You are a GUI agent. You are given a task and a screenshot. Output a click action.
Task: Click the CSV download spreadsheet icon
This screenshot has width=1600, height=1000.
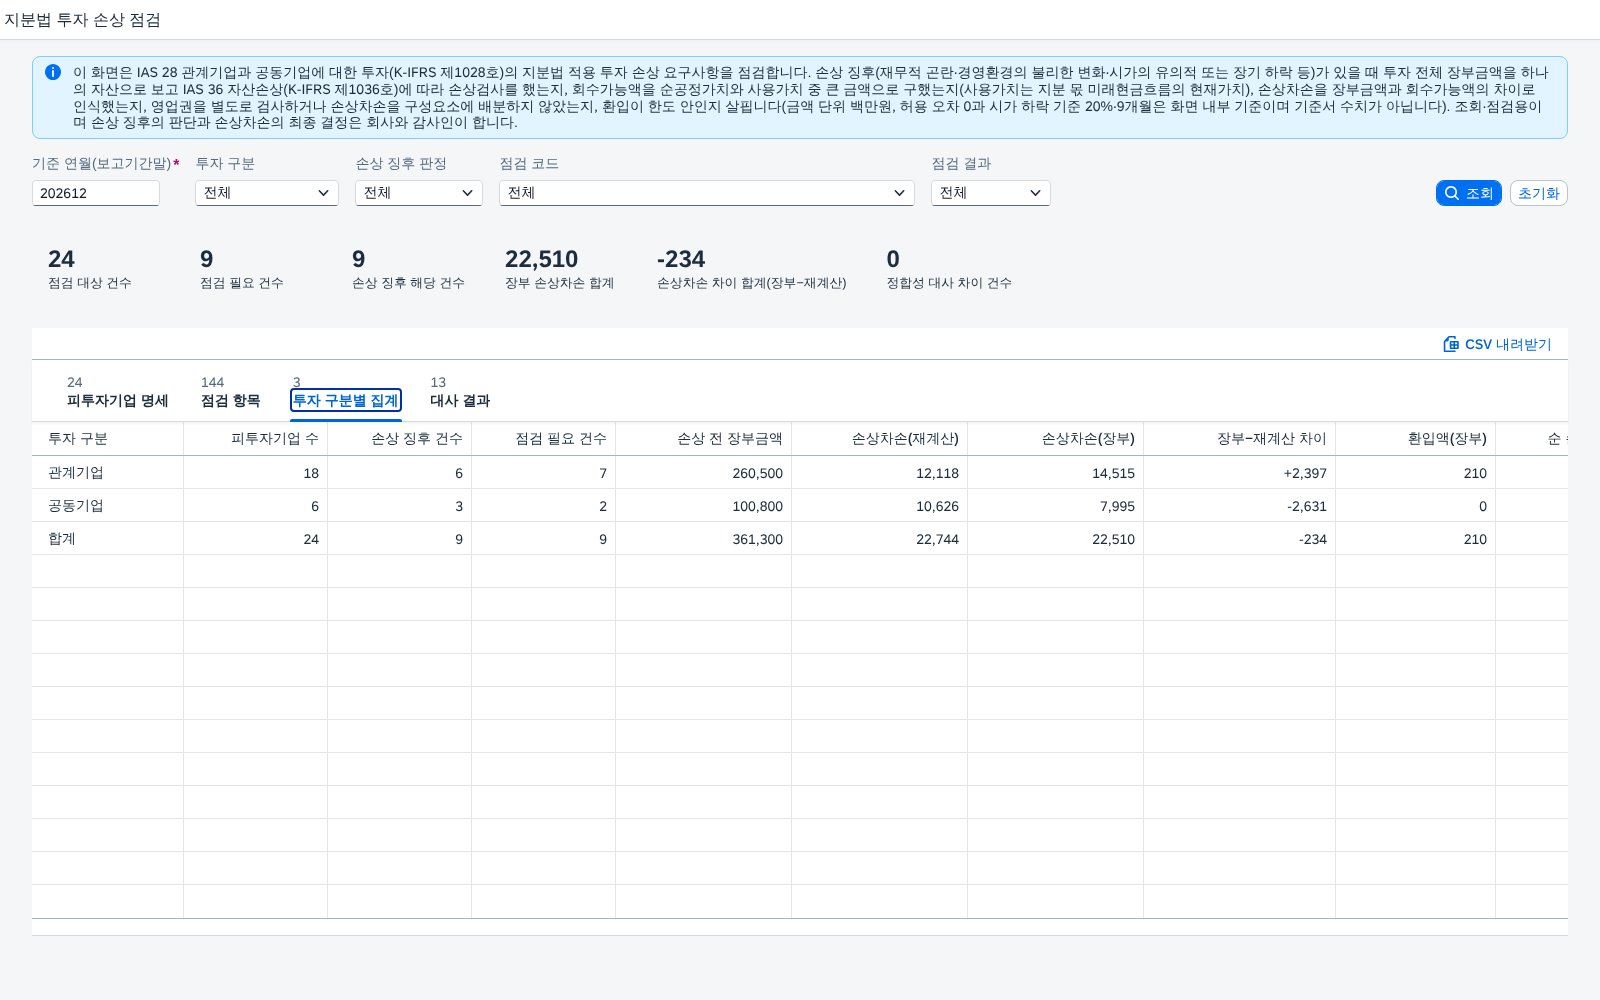(1451, 344)
